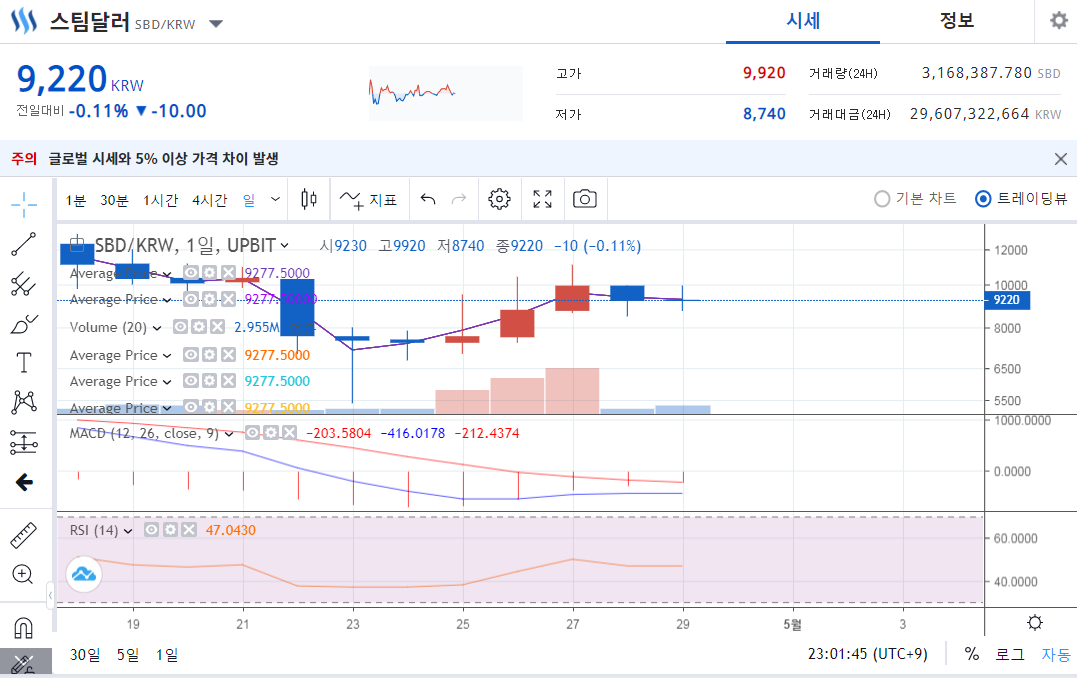Close the global price warning banner
Viewport: 1077px width, 678px height.
click(x=1061, y=159)
